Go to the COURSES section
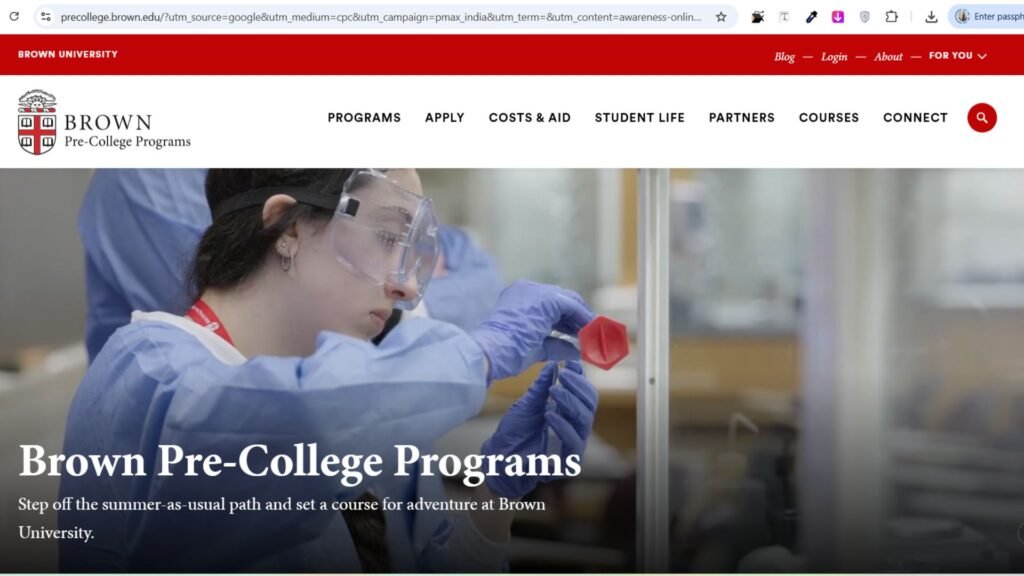 pyautogui.click(x=829, y=118)
